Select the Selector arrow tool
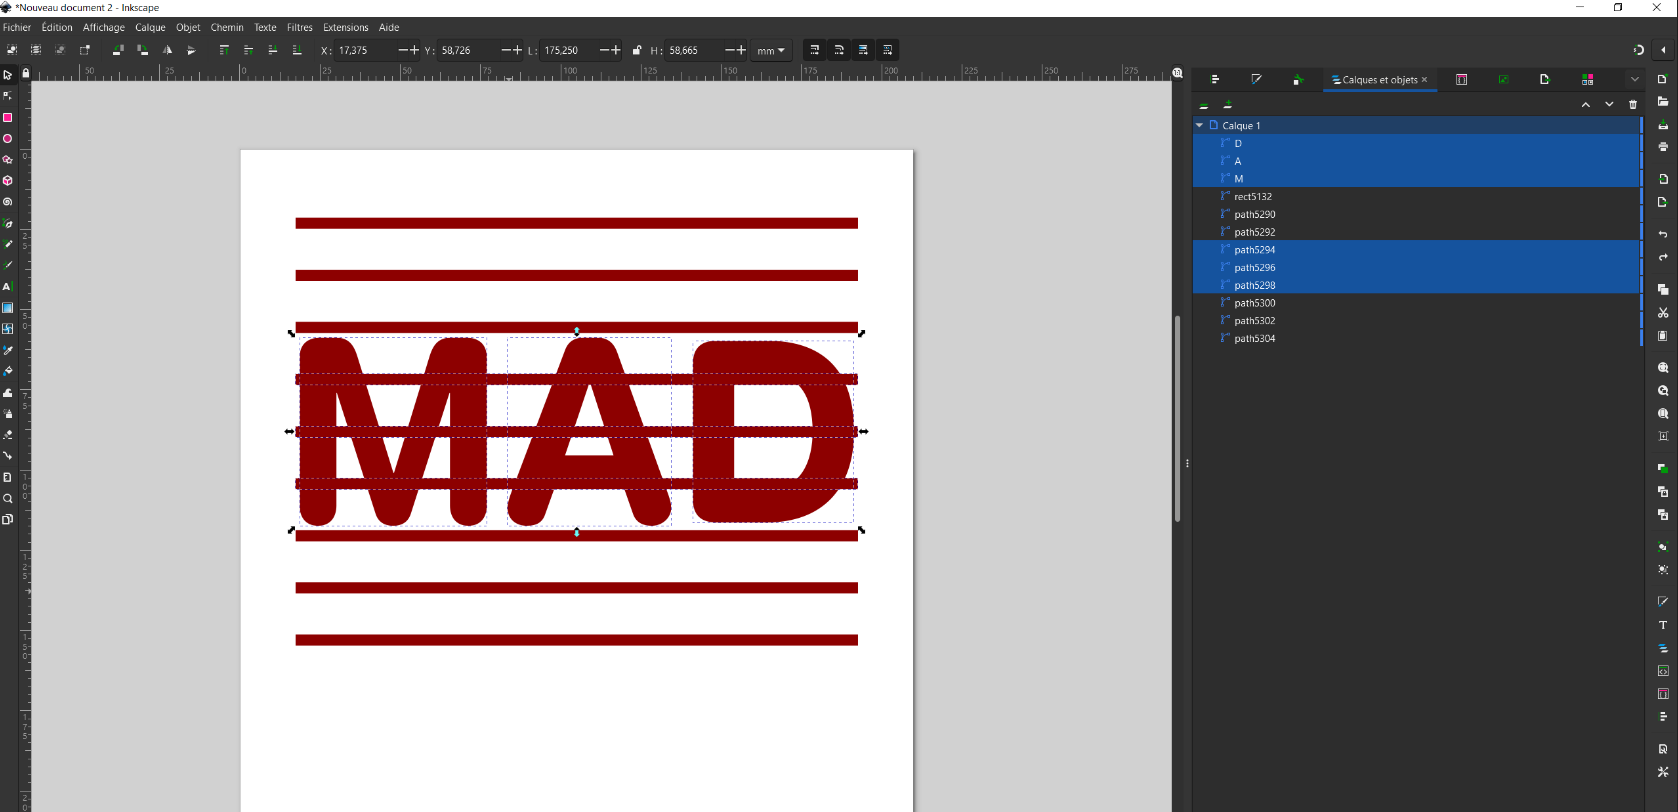 click(7, 75)
